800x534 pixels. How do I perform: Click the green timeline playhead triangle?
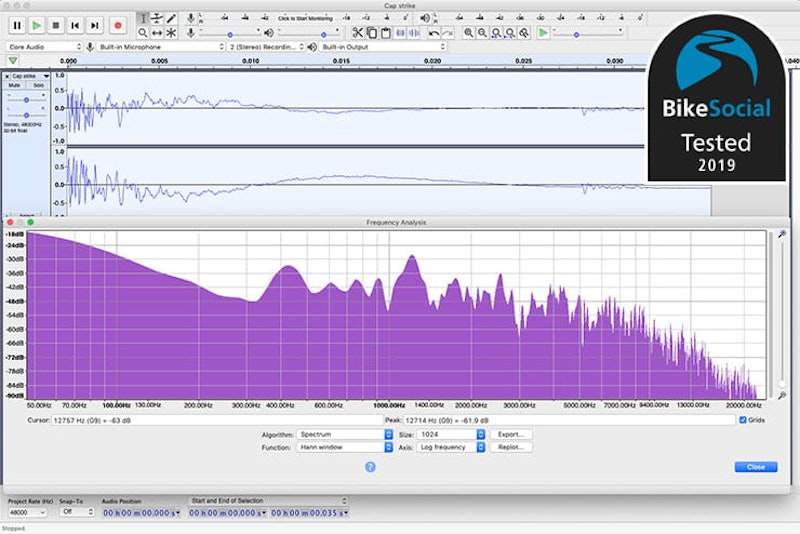click(13, 61)
